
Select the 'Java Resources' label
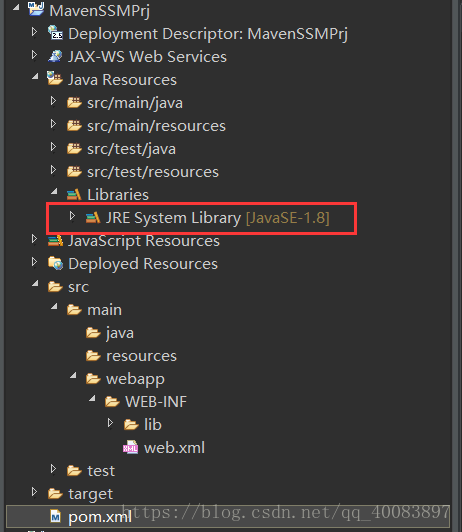tap(122, 80)
